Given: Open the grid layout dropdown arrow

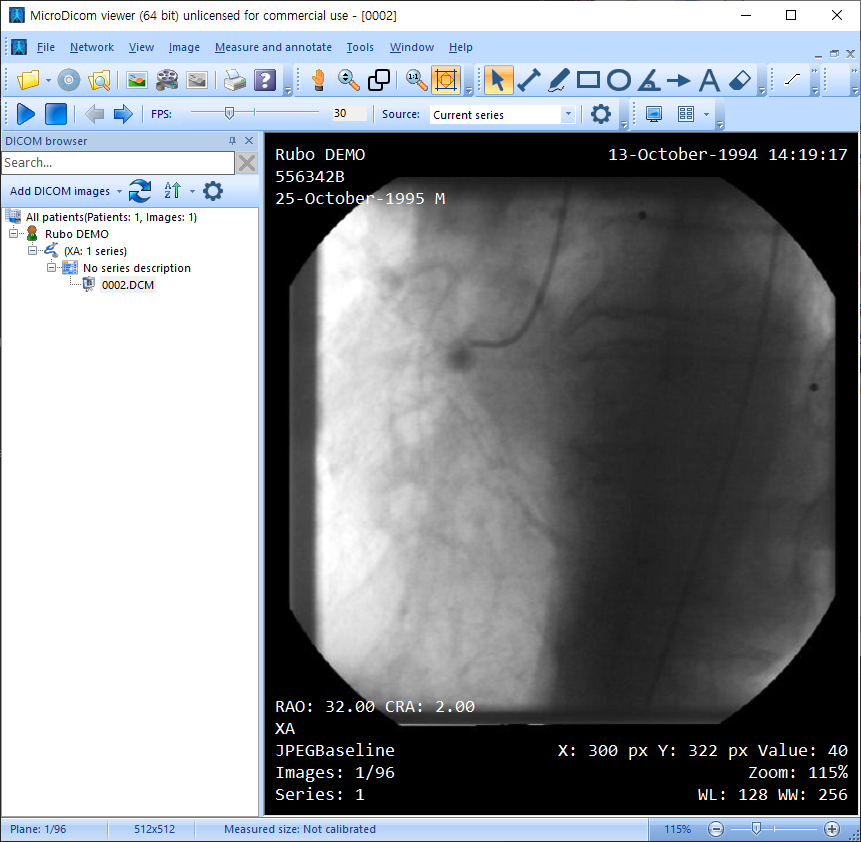Looking at the screenshot, I should 707,114.
